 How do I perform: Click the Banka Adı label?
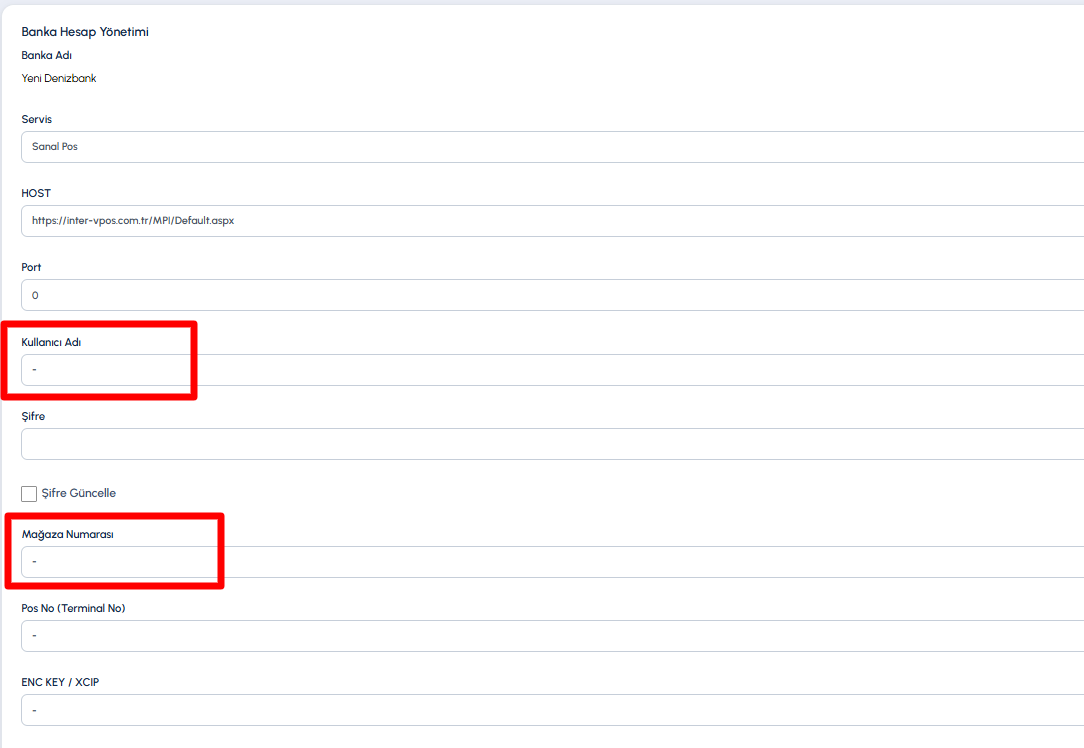tap(46, 55)
